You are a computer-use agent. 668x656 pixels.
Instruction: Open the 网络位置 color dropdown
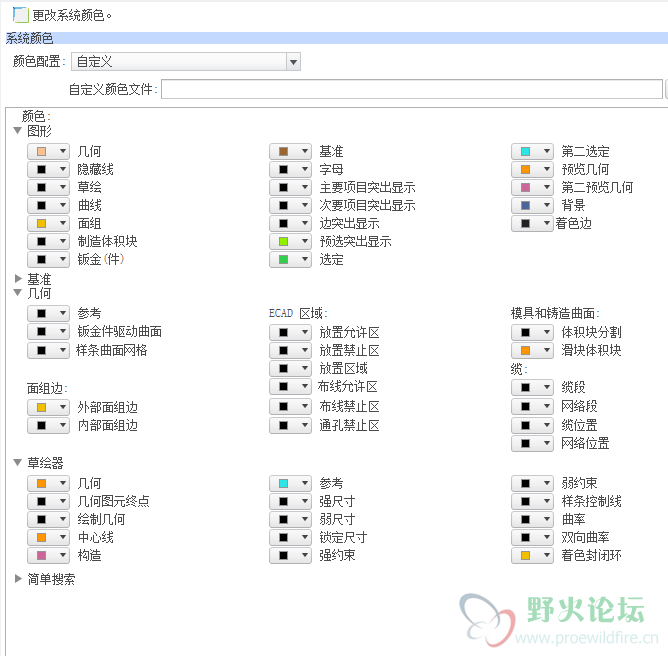coord(533,443)
